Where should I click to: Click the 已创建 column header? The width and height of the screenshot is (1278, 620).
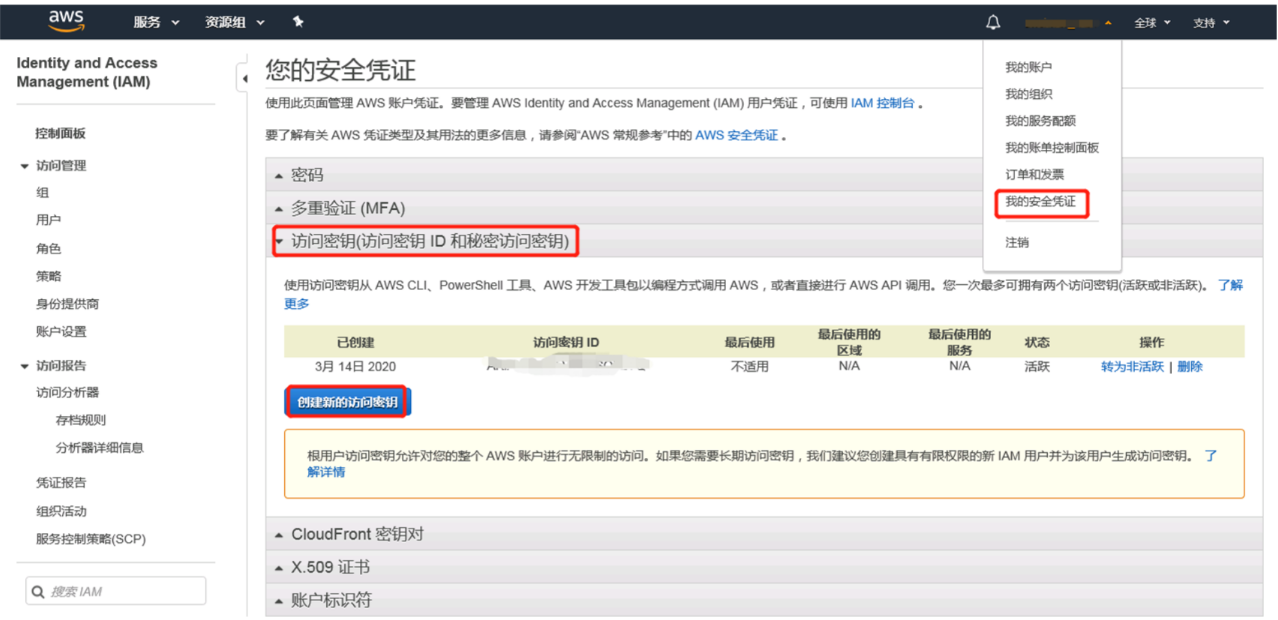pyautogui.click(x=355, y=342)
